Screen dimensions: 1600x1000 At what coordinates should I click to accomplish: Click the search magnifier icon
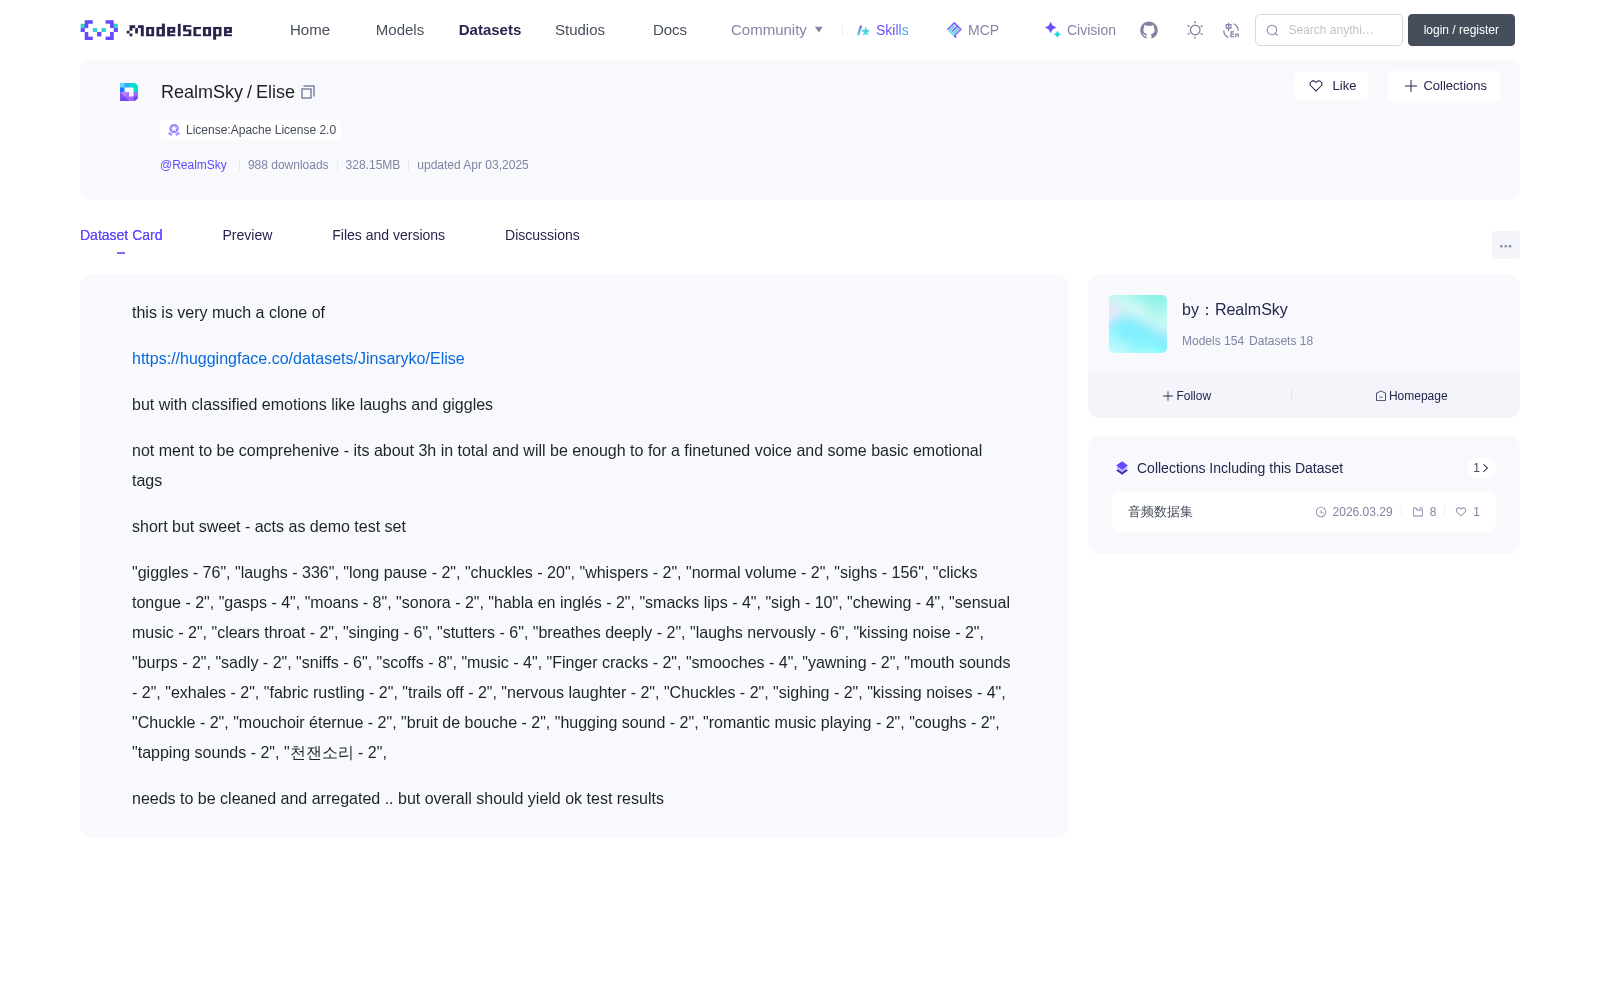(x=1272, y=30)
